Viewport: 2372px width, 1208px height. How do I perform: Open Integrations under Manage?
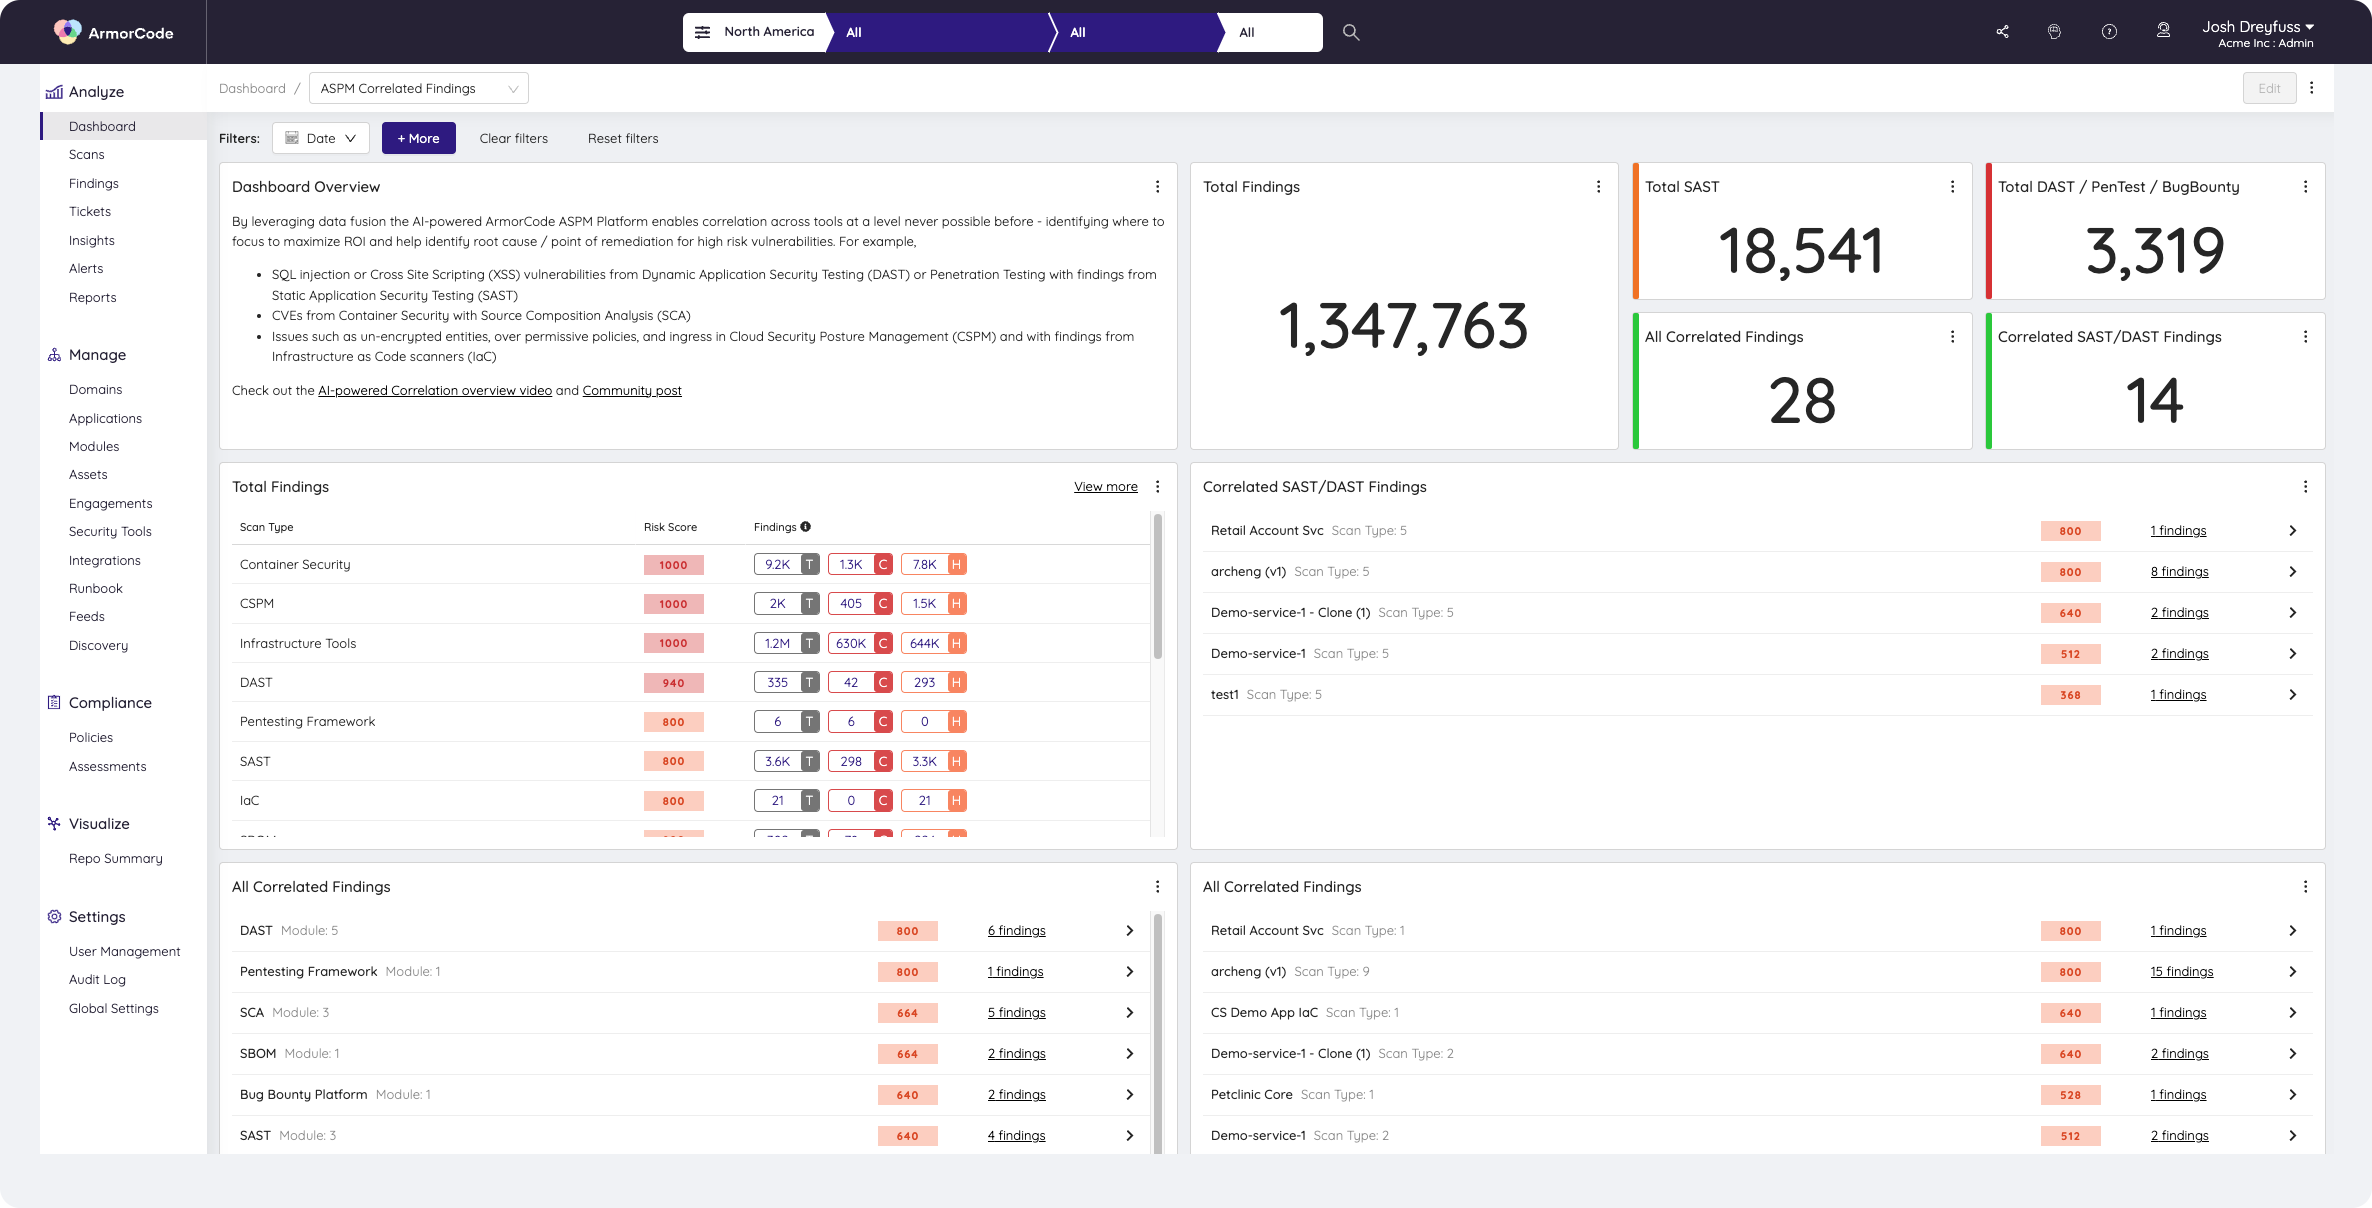(105, 561)
